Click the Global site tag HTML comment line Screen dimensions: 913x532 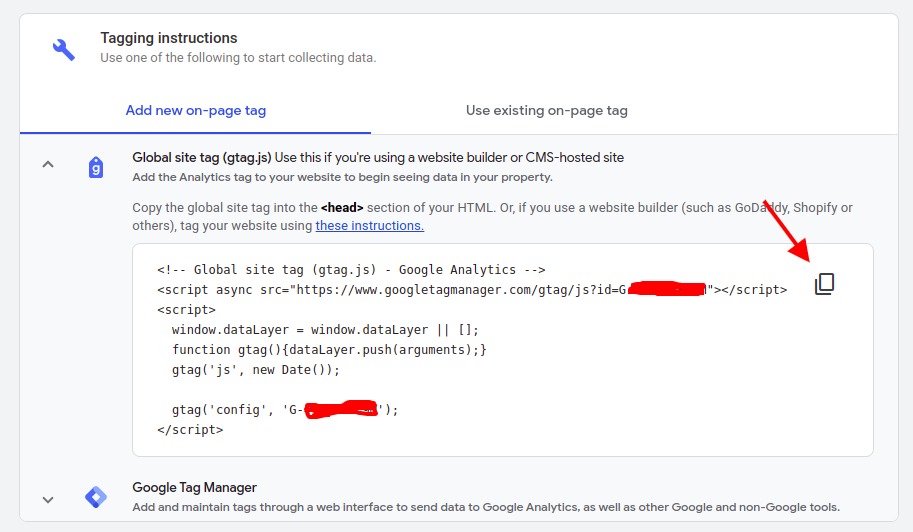tap(351, 269)
